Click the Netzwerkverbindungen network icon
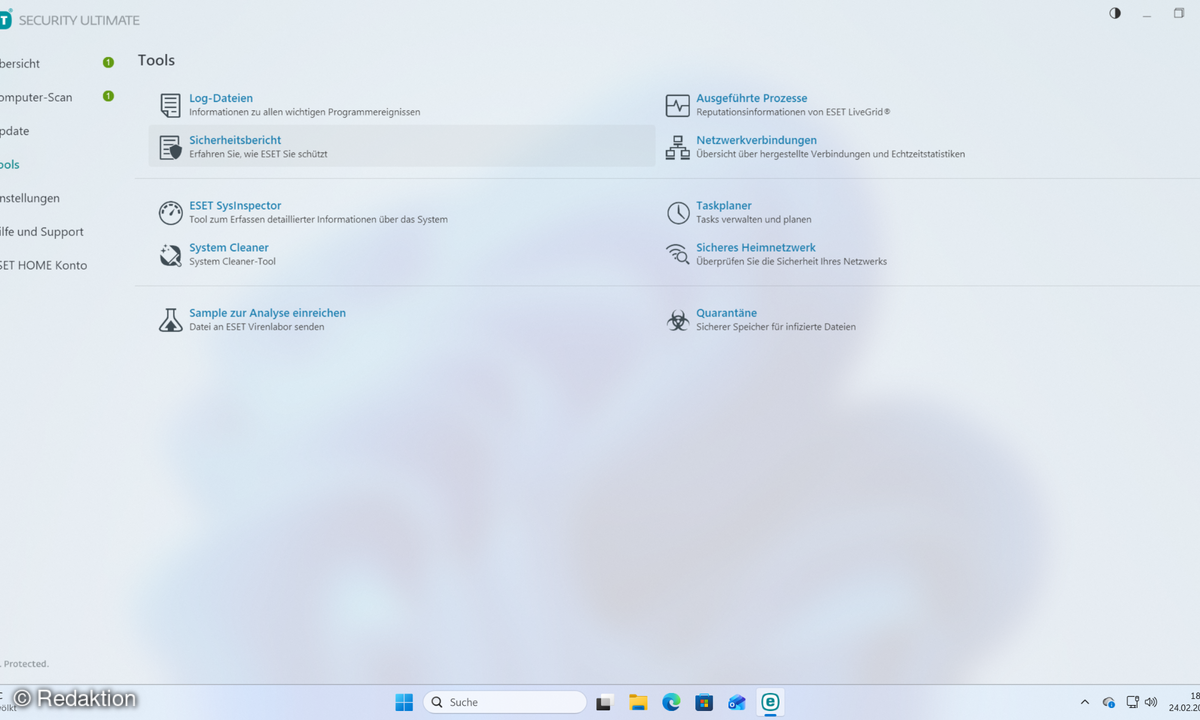 click(x=678, y=147)
